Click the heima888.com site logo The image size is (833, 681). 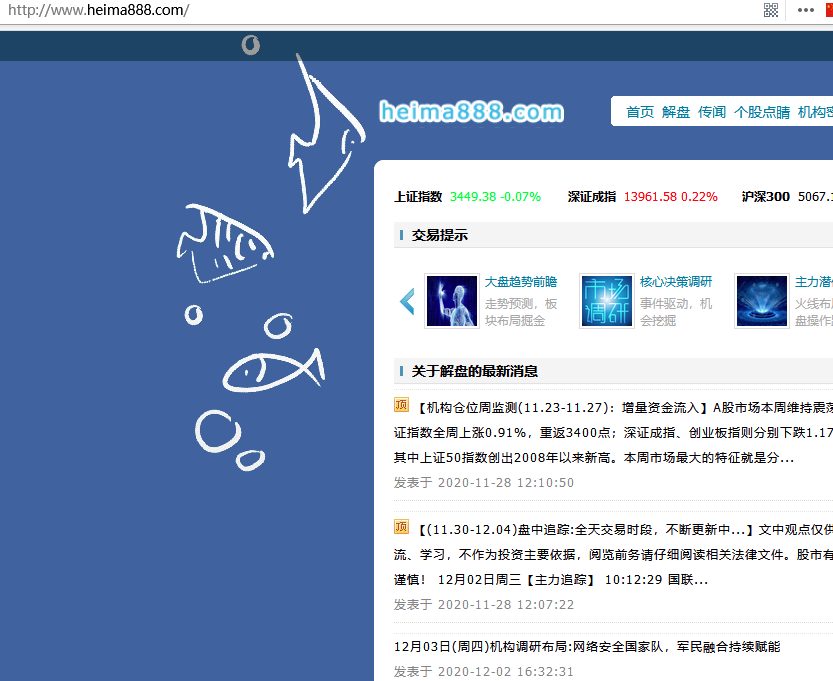pos(470,111)
